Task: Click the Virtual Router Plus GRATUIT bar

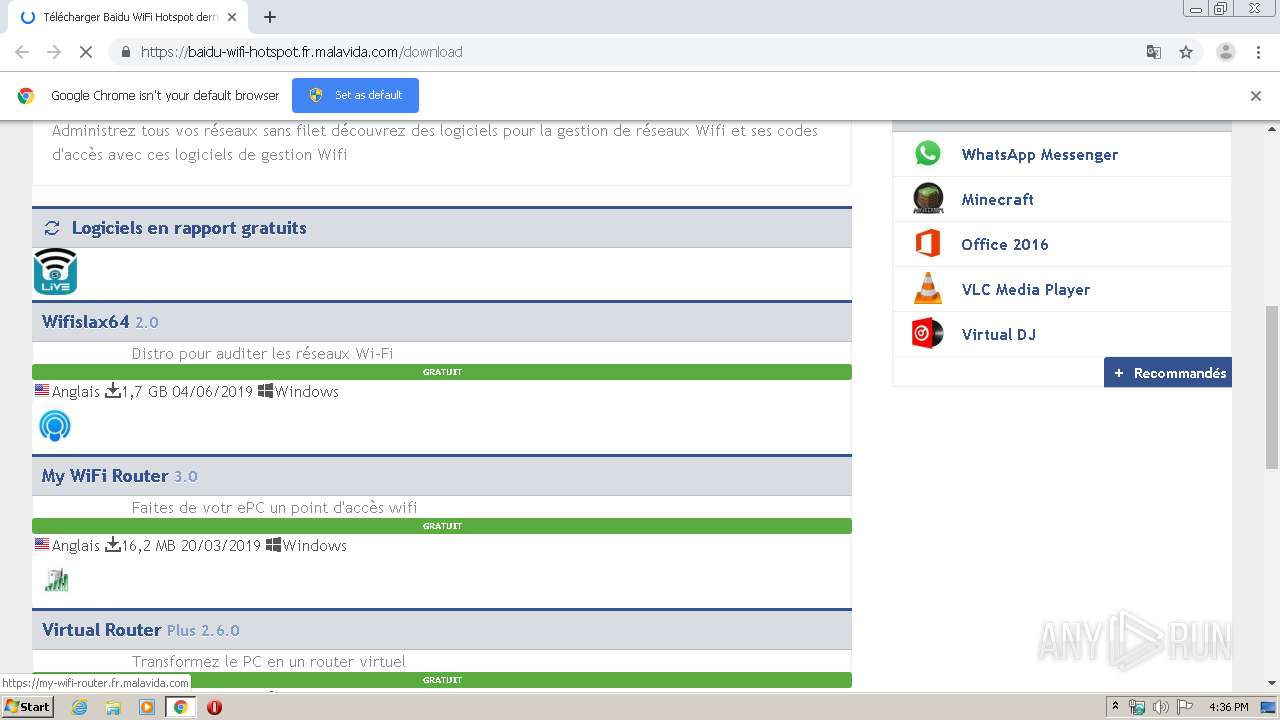Action: 442,680
